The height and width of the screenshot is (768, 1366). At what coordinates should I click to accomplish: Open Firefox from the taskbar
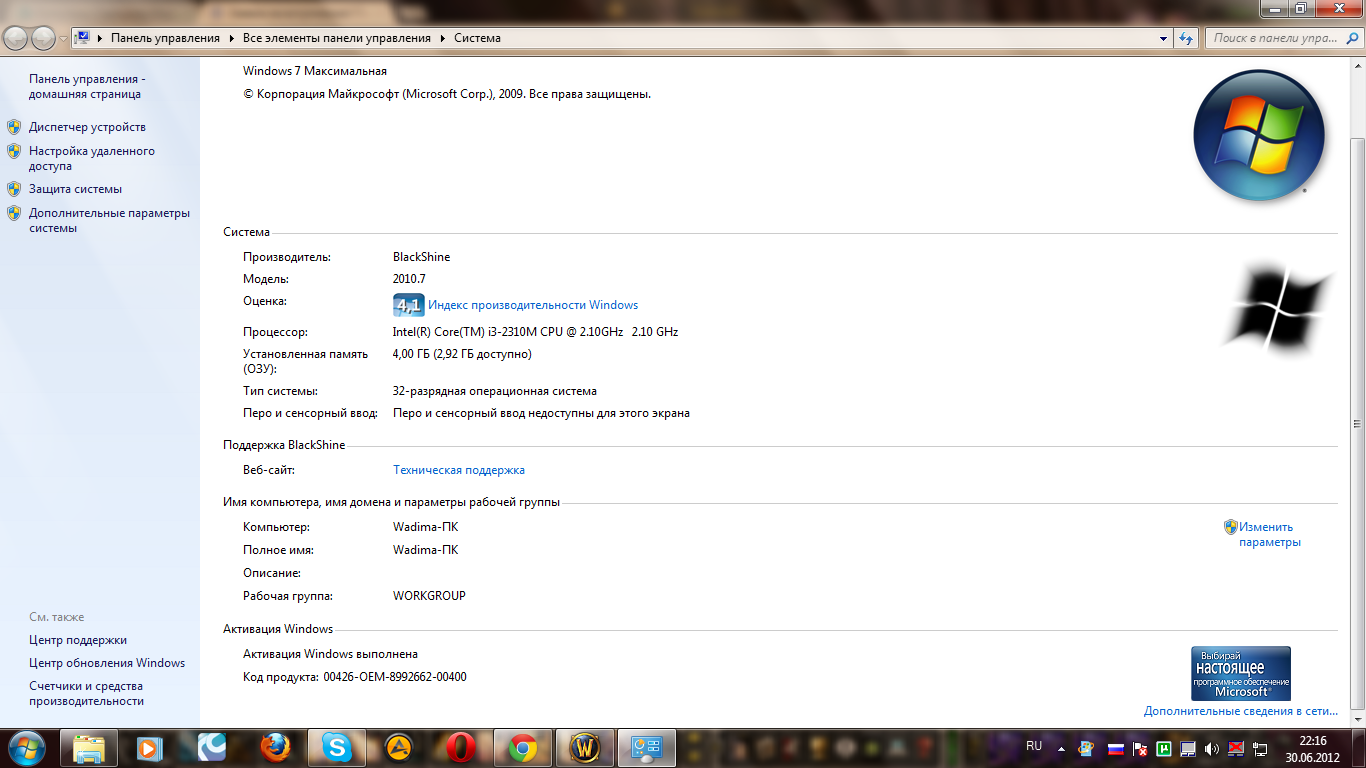coord(275,747)
